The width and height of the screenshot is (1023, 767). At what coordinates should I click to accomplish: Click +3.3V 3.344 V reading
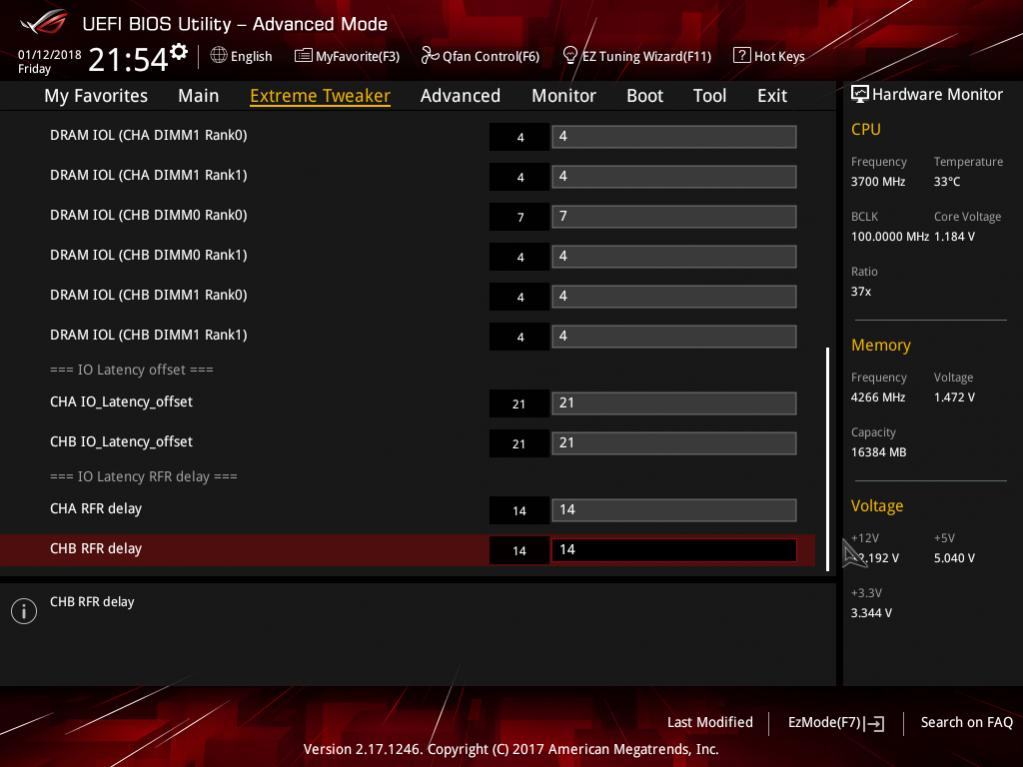coord(871,613)
